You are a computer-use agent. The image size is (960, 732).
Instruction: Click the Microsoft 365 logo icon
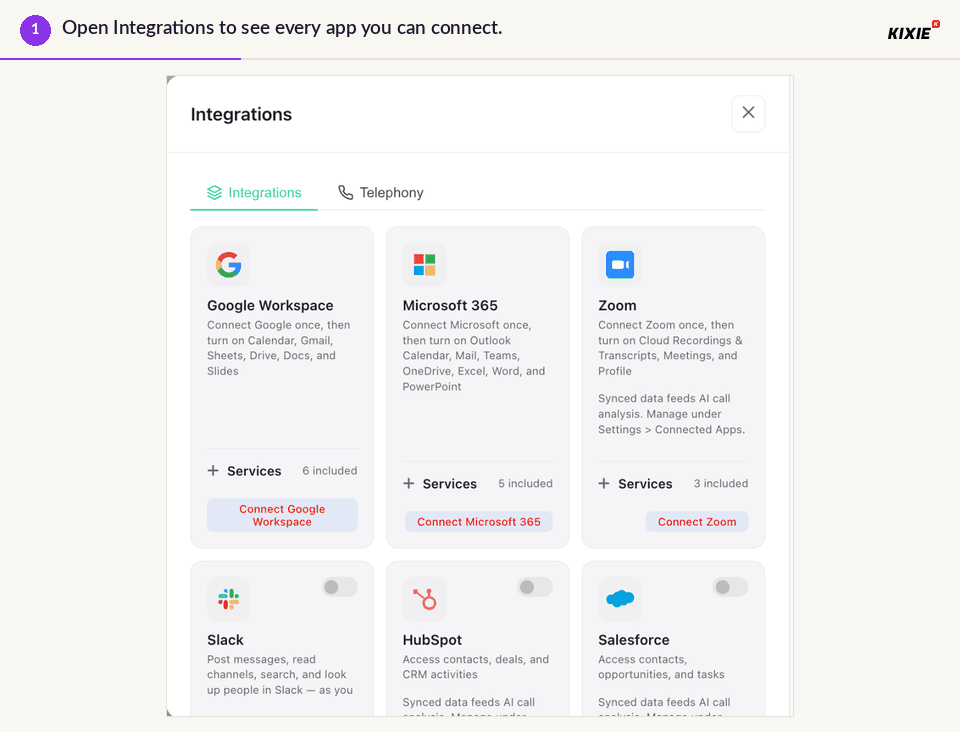(424, 265)
